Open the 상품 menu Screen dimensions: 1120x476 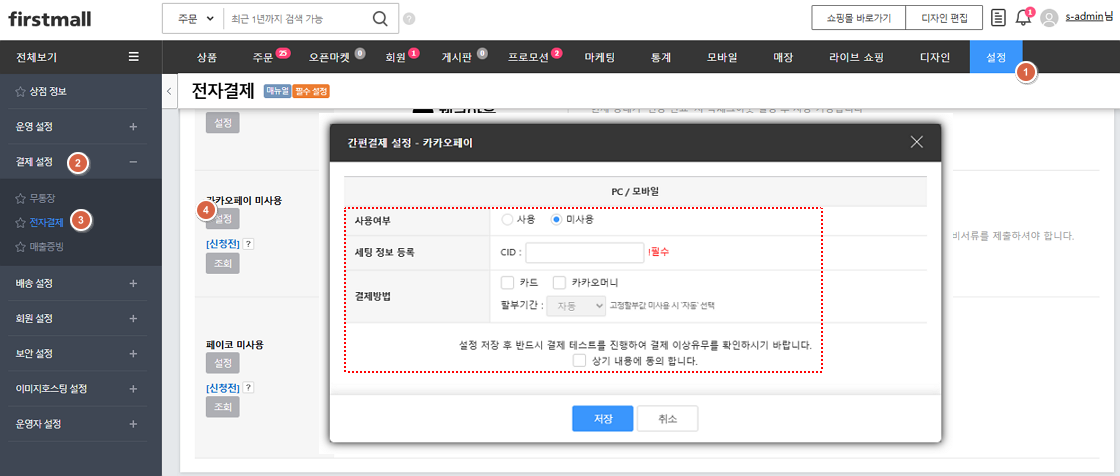(x=206, y=57)
